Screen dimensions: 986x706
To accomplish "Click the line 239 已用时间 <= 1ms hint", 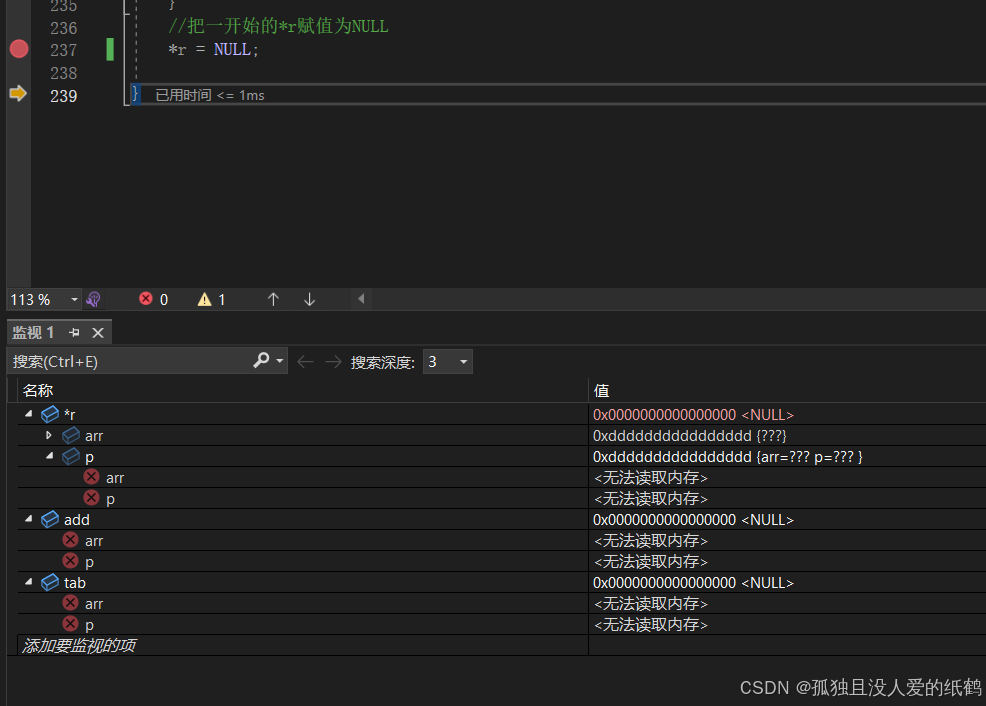I will pyautogui.click(x=210, y=95).
